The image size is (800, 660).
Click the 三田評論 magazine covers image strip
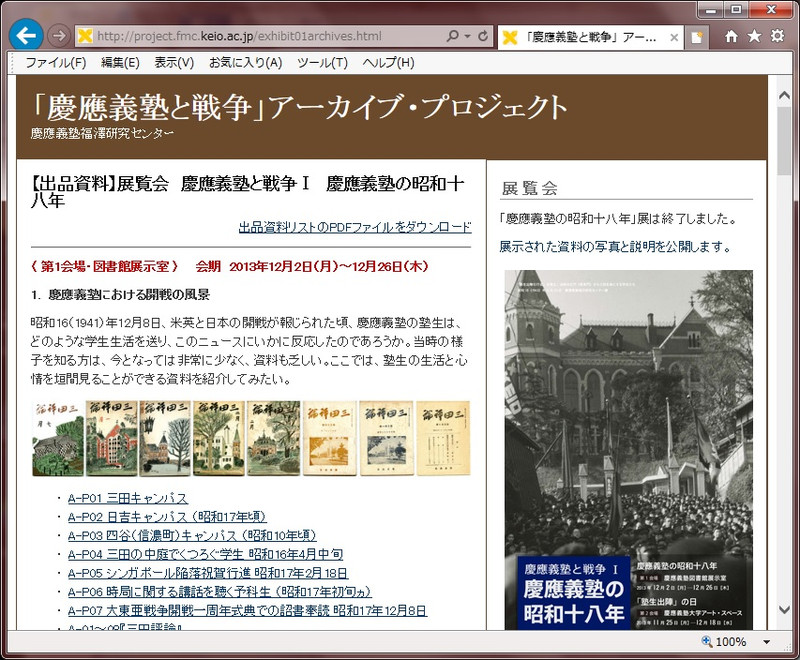coord(251,439)
